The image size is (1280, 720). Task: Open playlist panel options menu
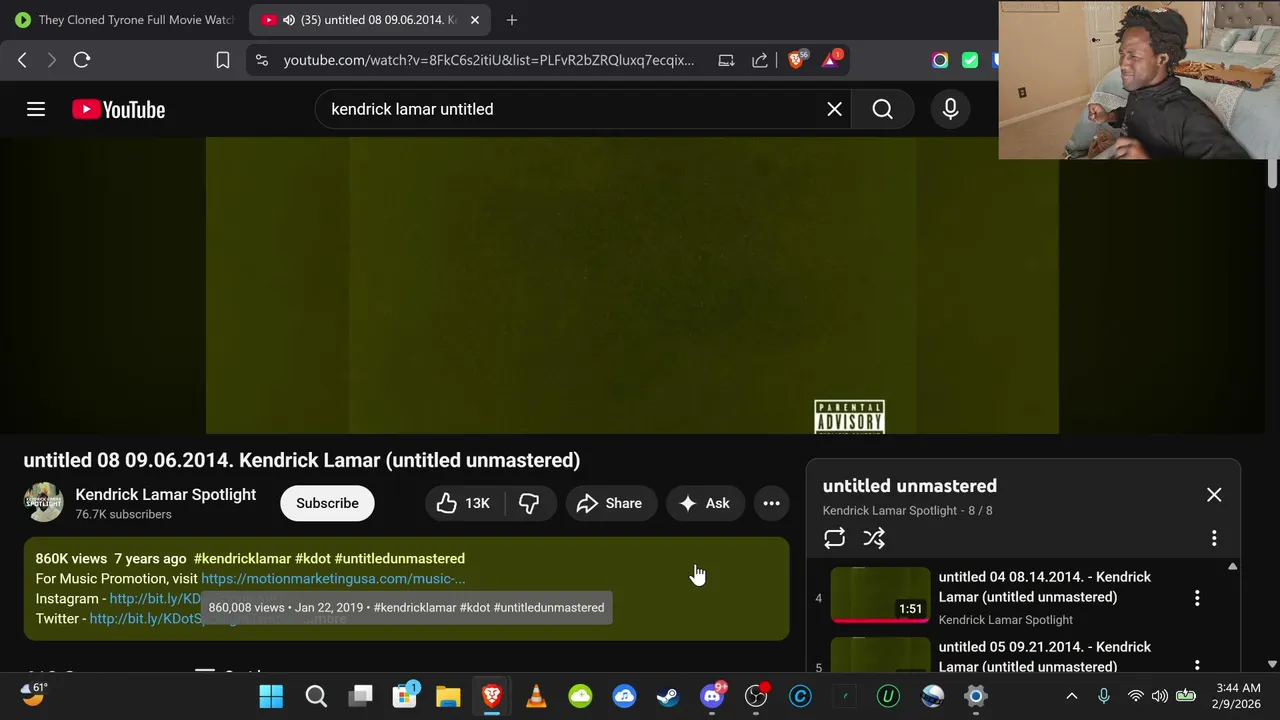click(1214, 538)
